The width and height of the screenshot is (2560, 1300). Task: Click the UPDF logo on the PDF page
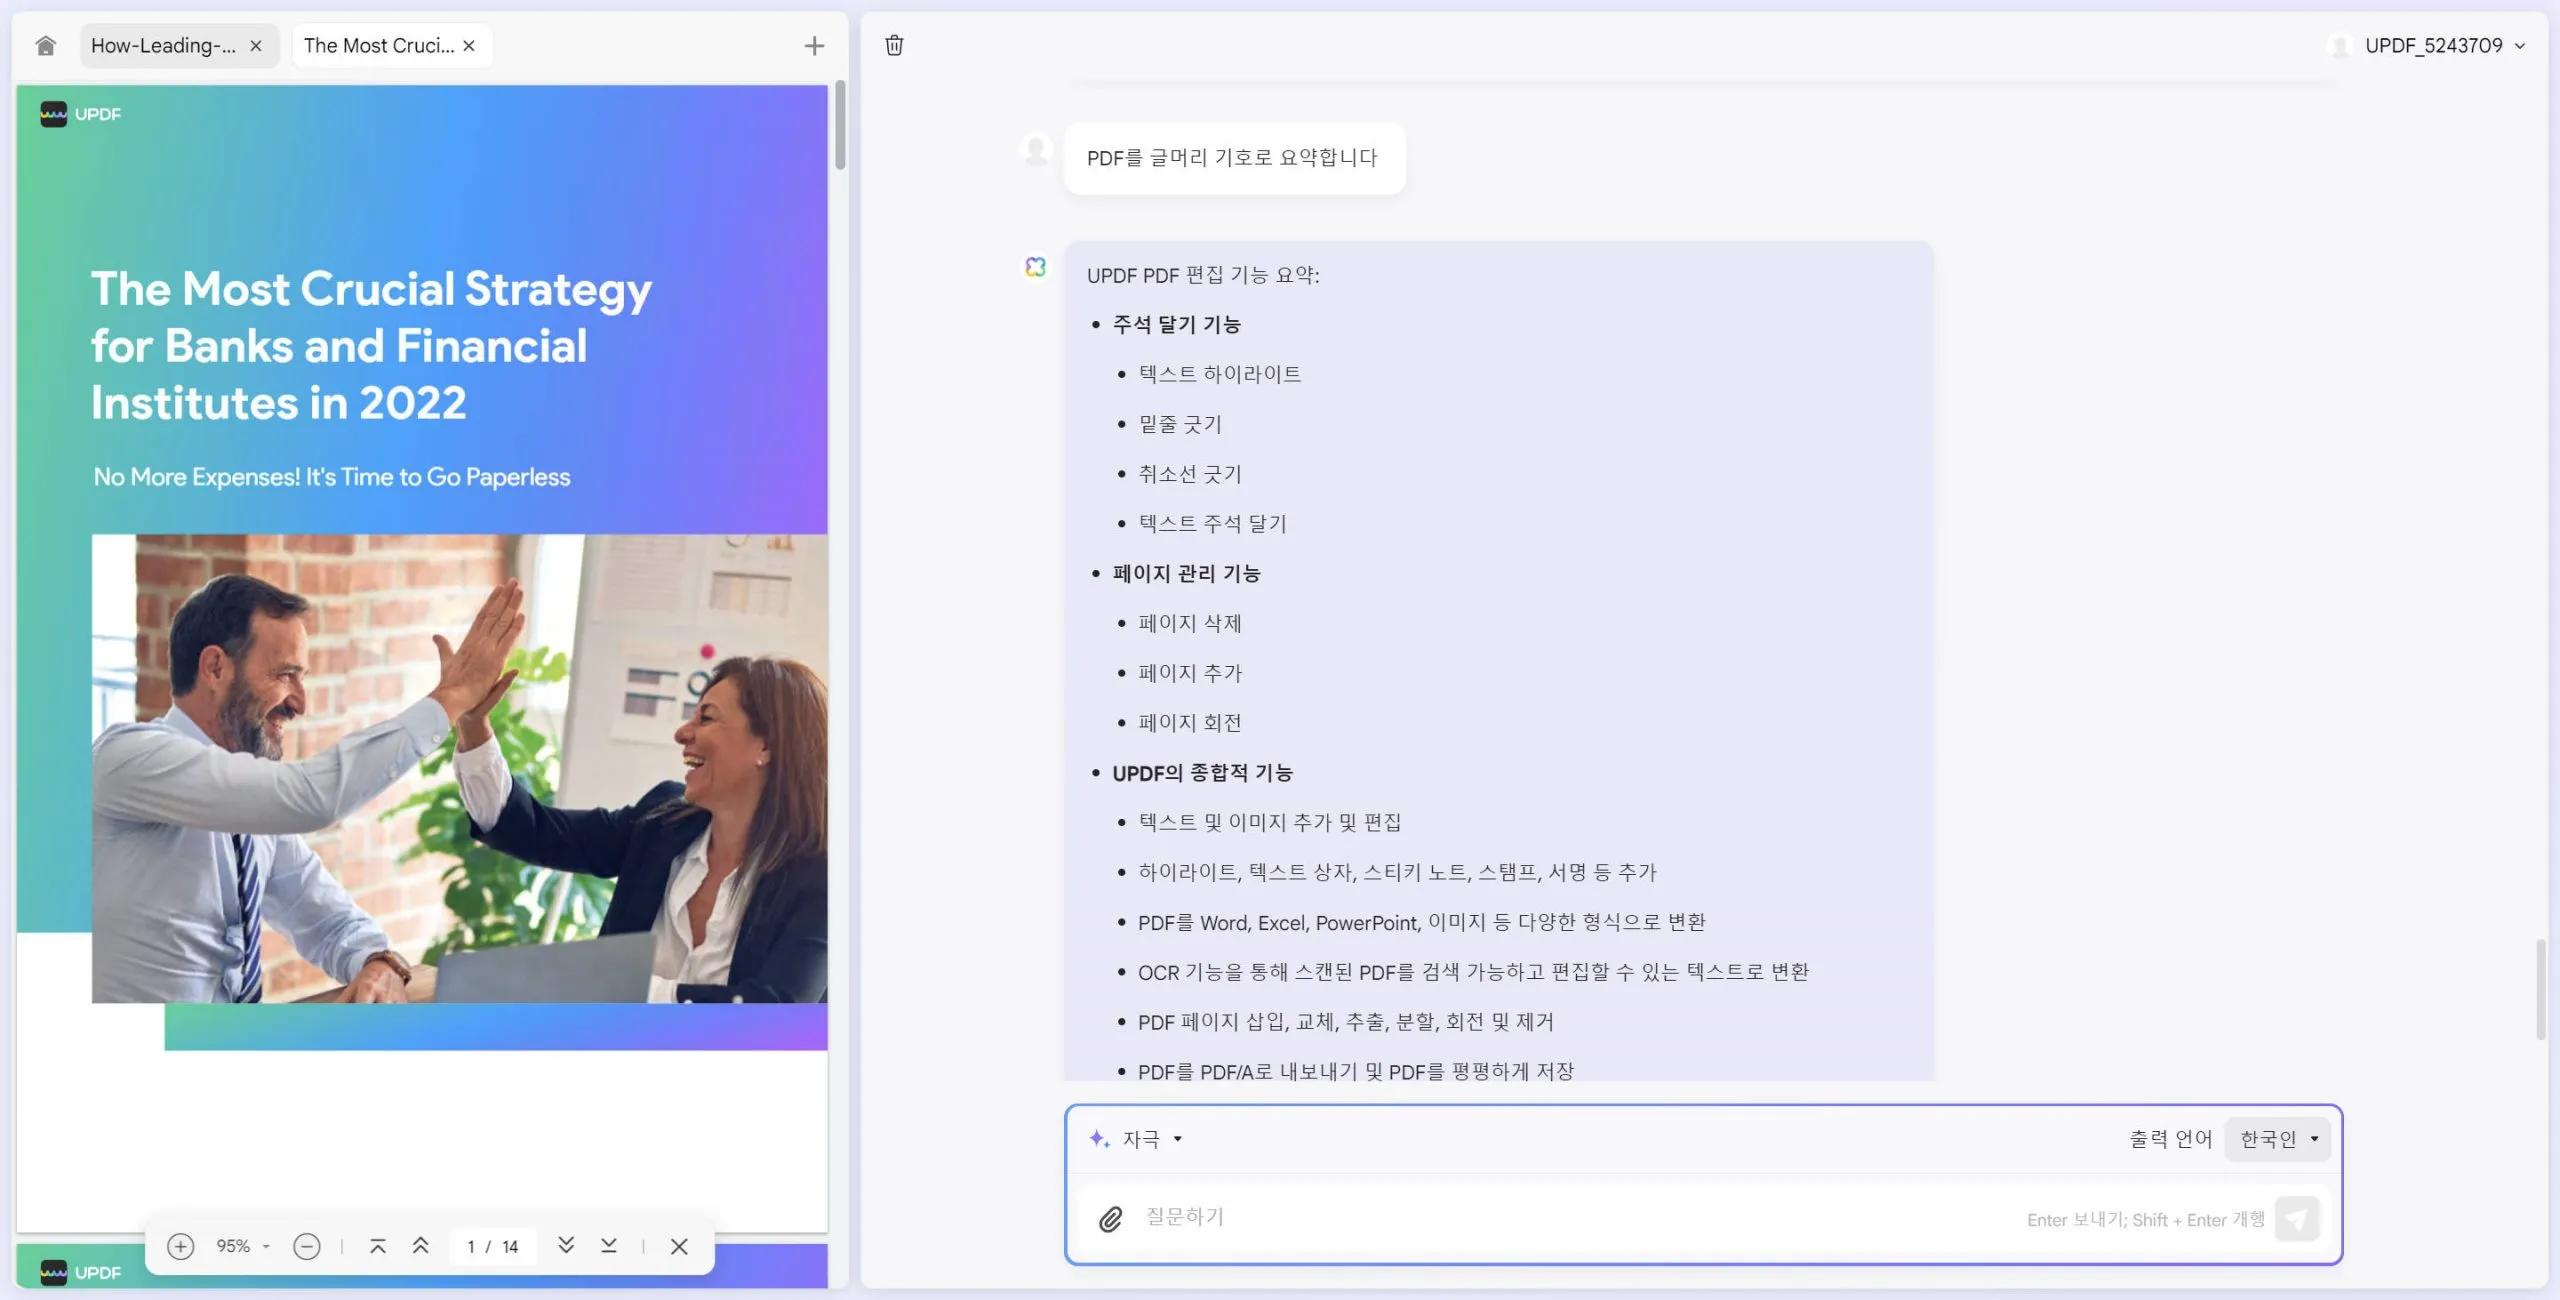tap(80, 114)
